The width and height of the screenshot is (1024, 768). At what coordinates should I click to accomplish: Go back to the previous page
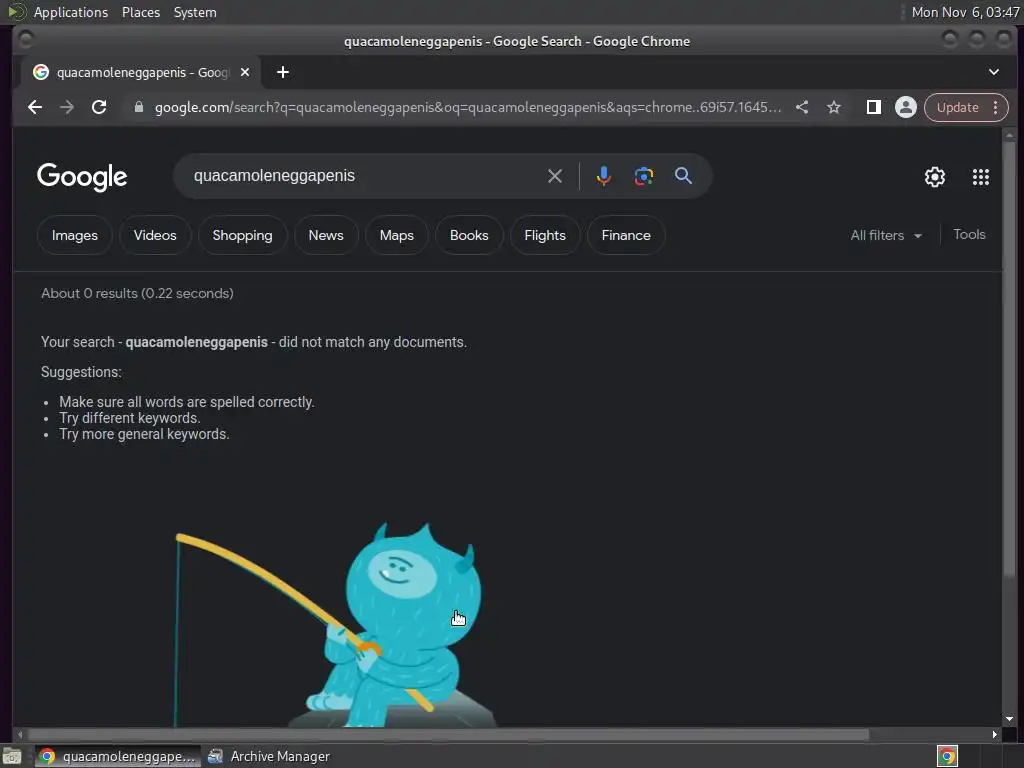click(35, 107)
